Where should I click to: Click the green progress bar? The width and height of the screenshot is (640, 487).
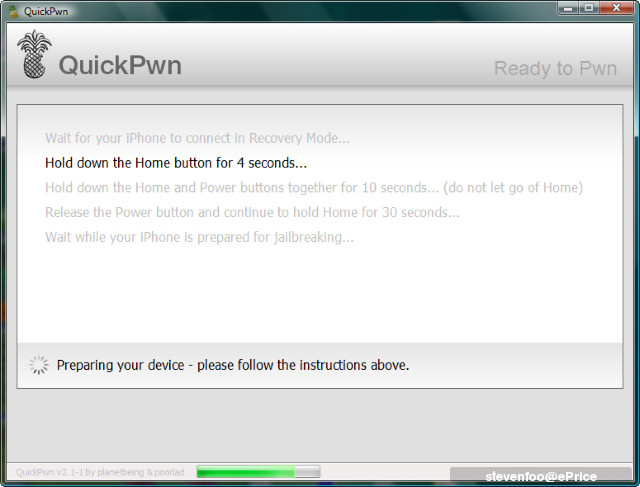coord(258,471)
